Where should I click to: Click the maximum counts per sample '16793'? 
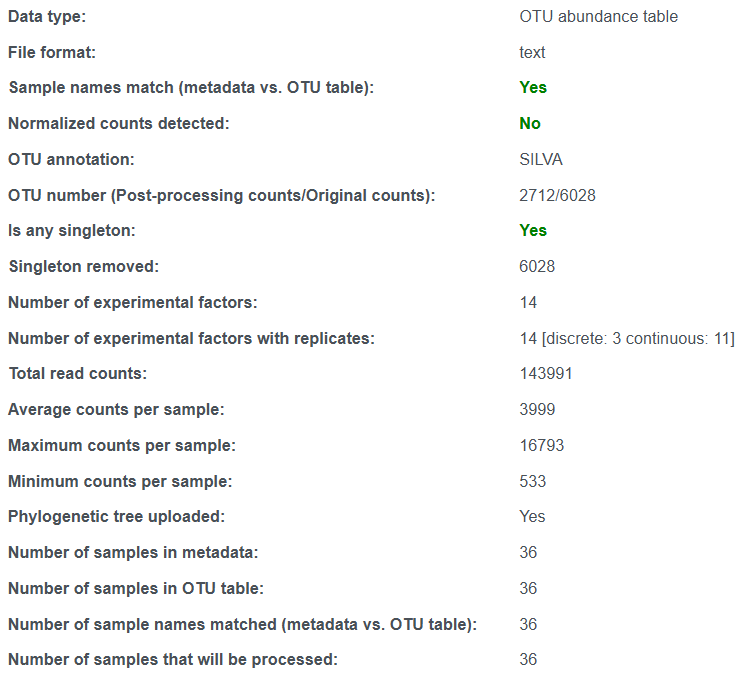click(x=542, y=445)
